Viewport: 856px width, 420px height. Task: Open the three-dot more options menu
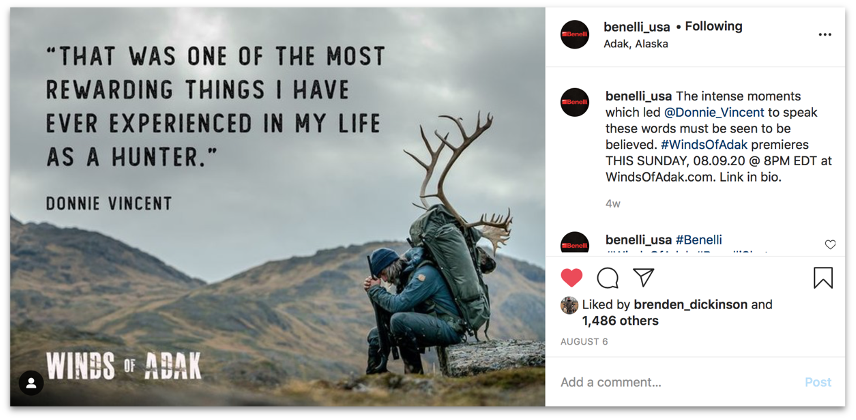(x=825, y=34)
